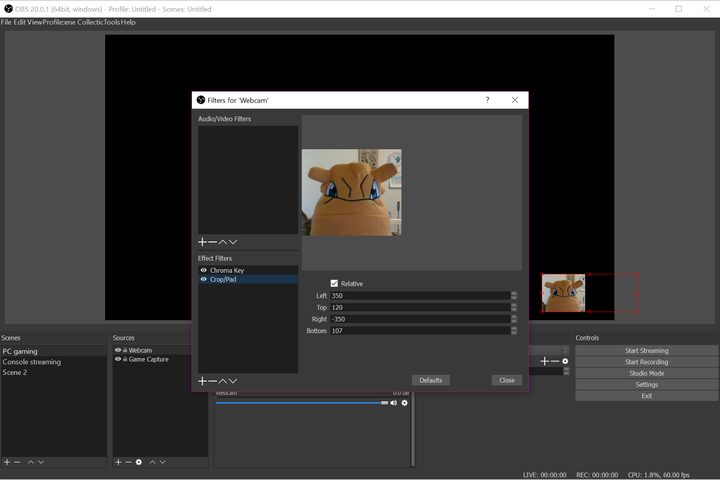Click the Right crop value stepper
Screen dimensions: 720x480
coord(514,319)
